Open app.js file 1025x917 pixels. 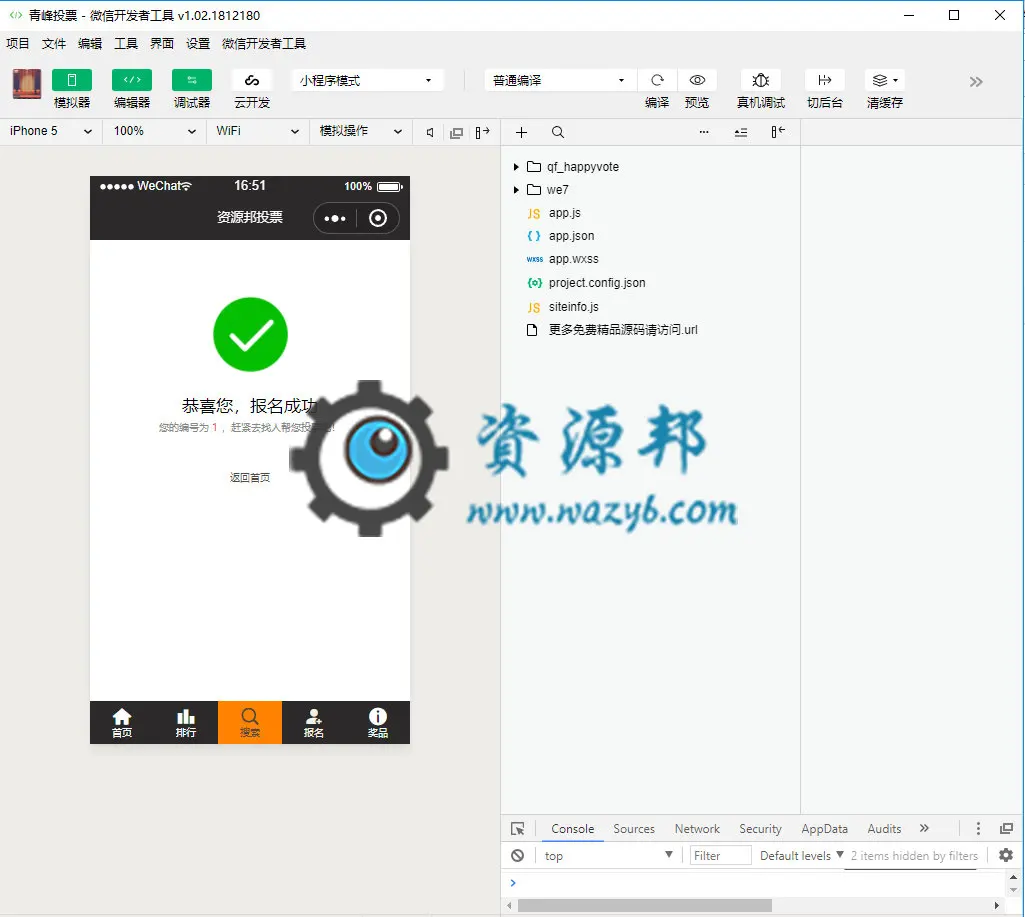pyautogui.click(x=564, y=213)
